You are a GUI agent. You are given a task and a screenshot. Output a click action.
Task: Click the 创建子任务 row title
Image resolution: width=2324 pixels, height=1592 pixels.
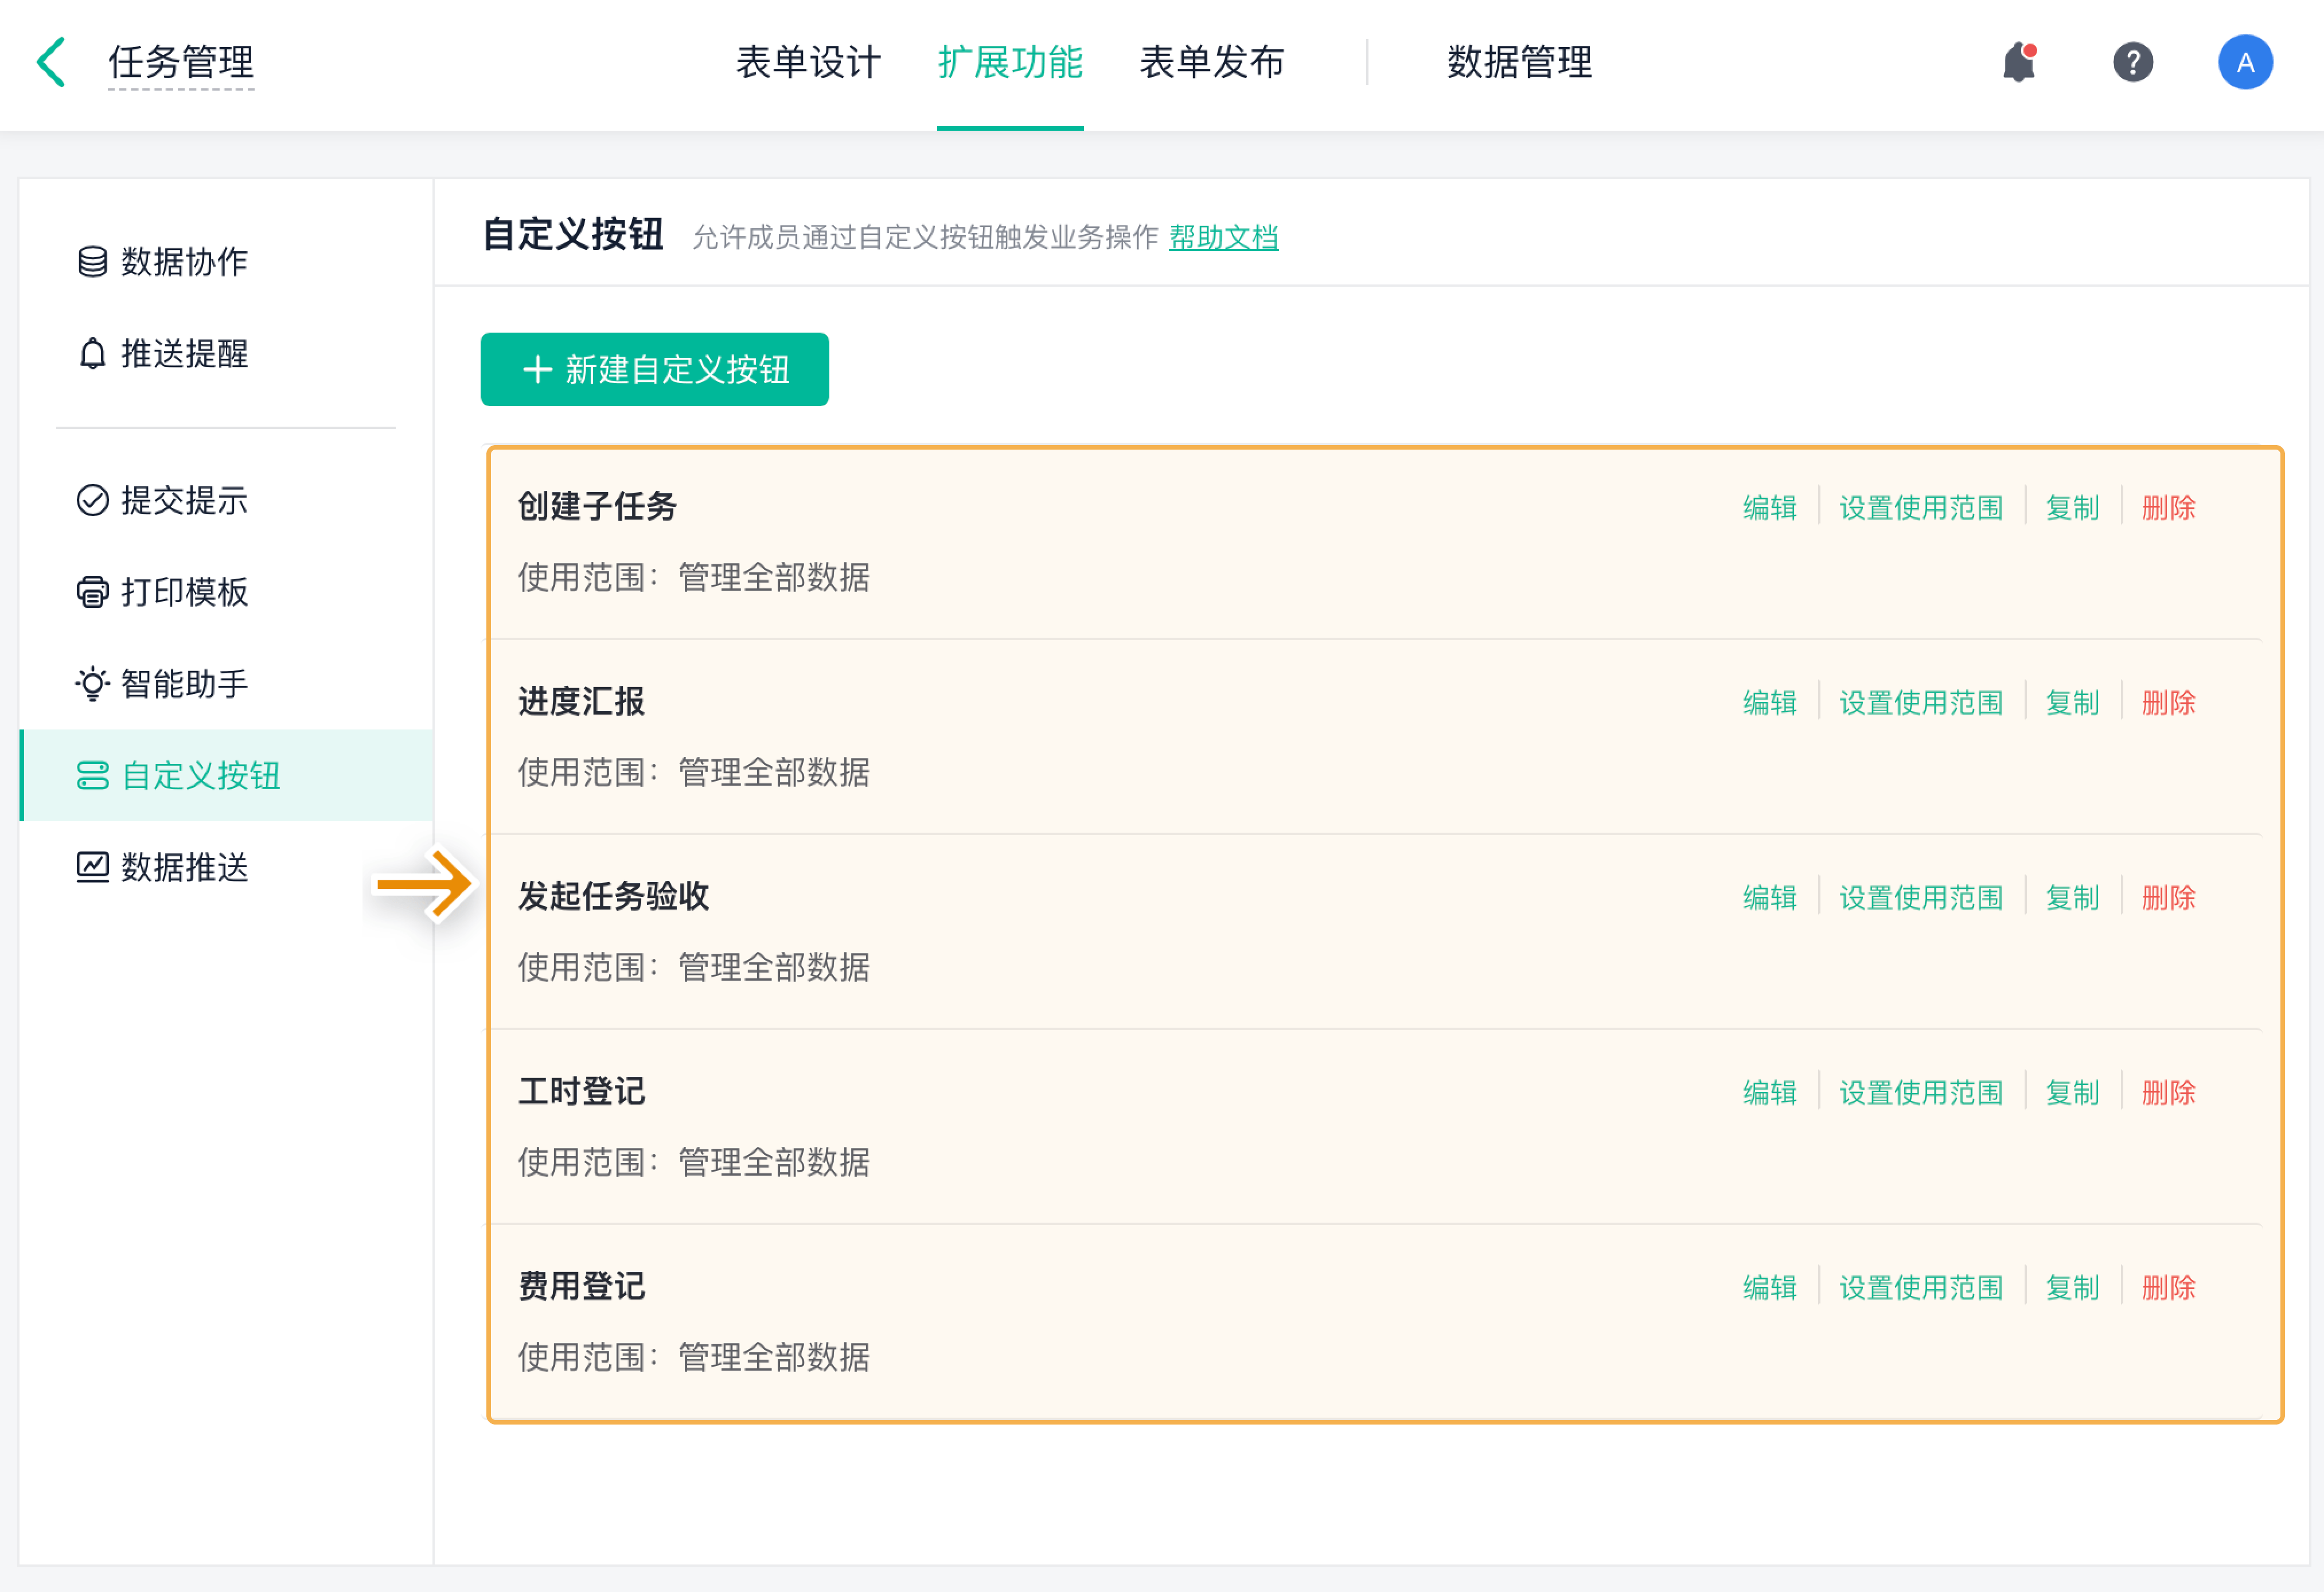coord(597,507)
